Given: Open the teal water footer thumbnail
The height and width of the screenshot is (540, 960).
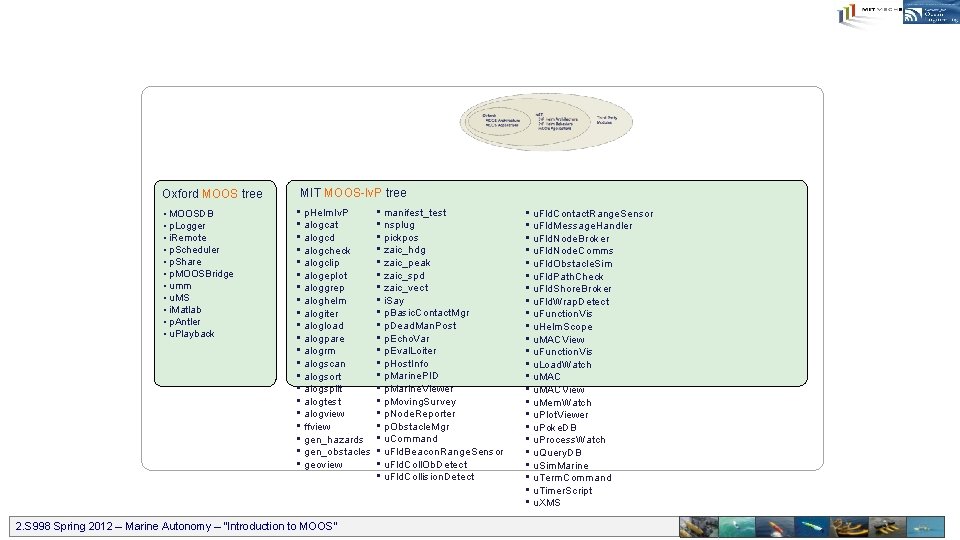Looking at the screenshot, I should (x=737, y=527).
